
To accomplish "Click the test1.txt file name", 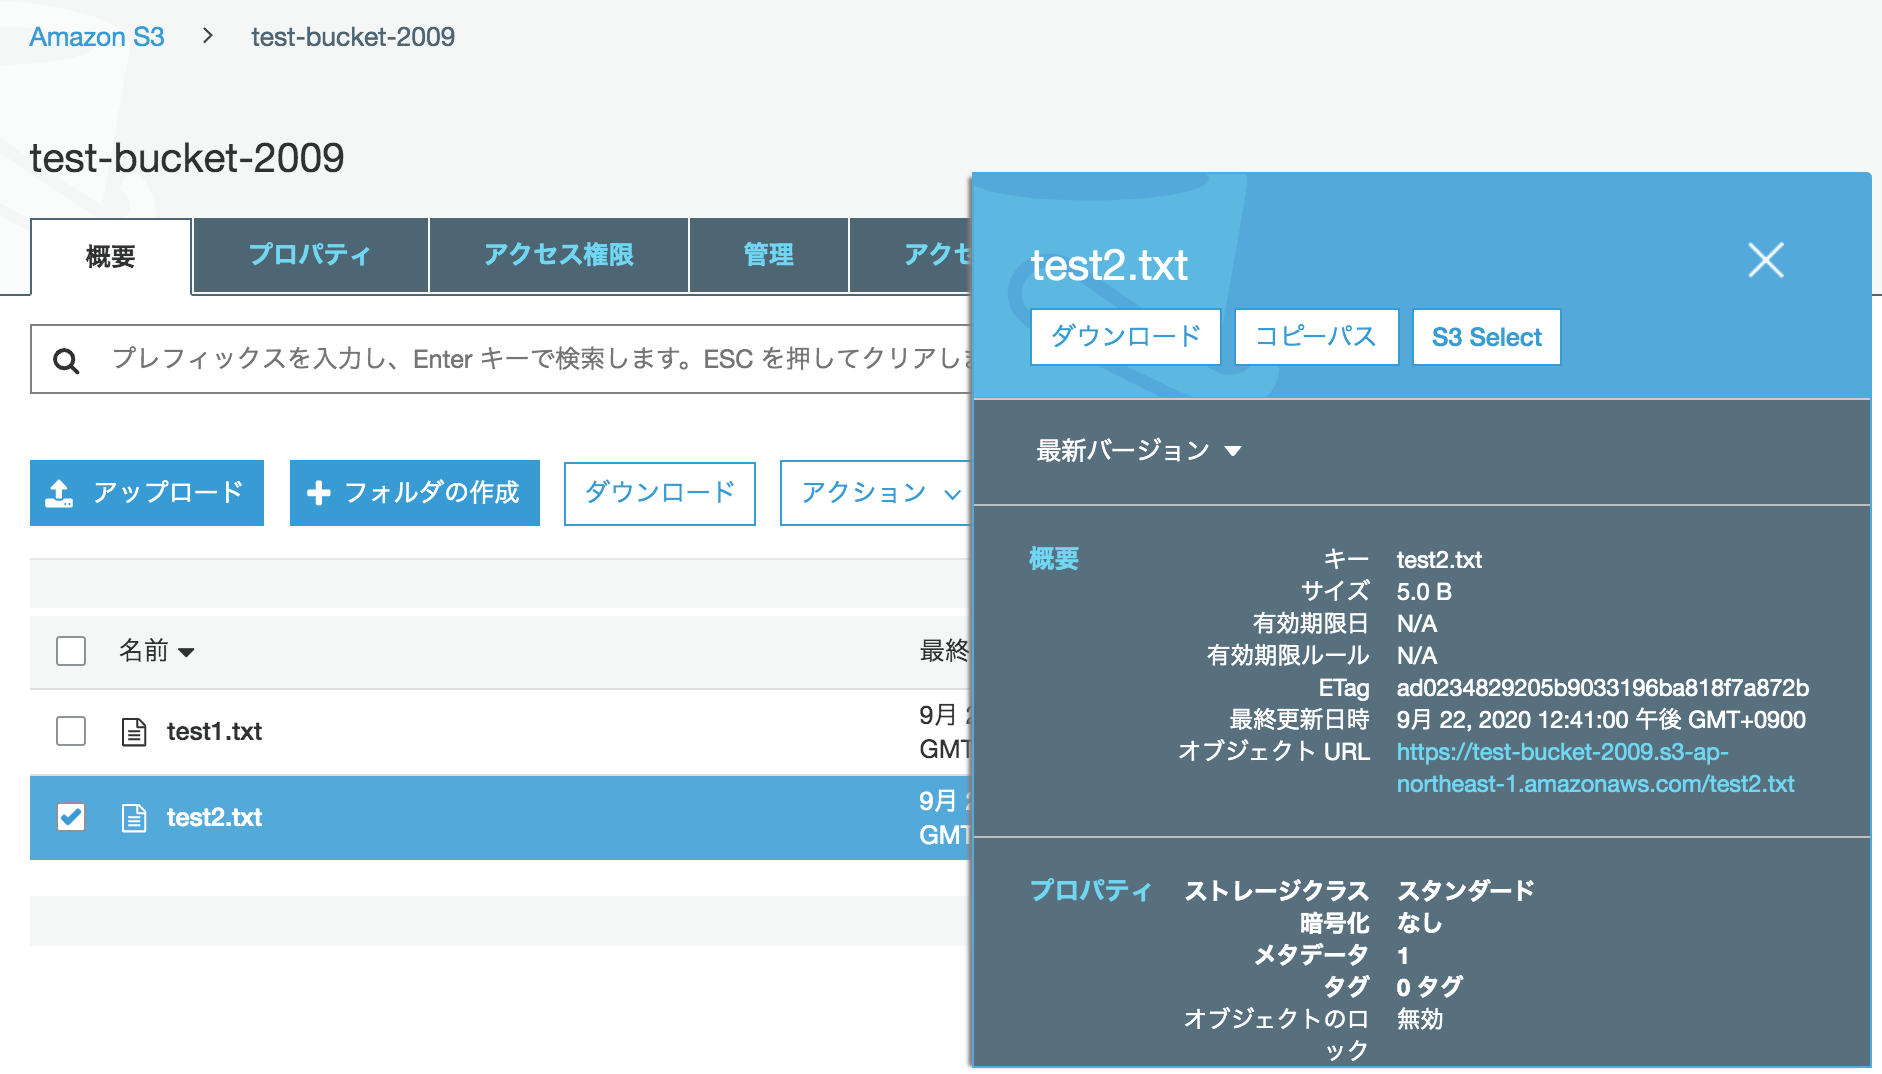I will click(214, 732).
